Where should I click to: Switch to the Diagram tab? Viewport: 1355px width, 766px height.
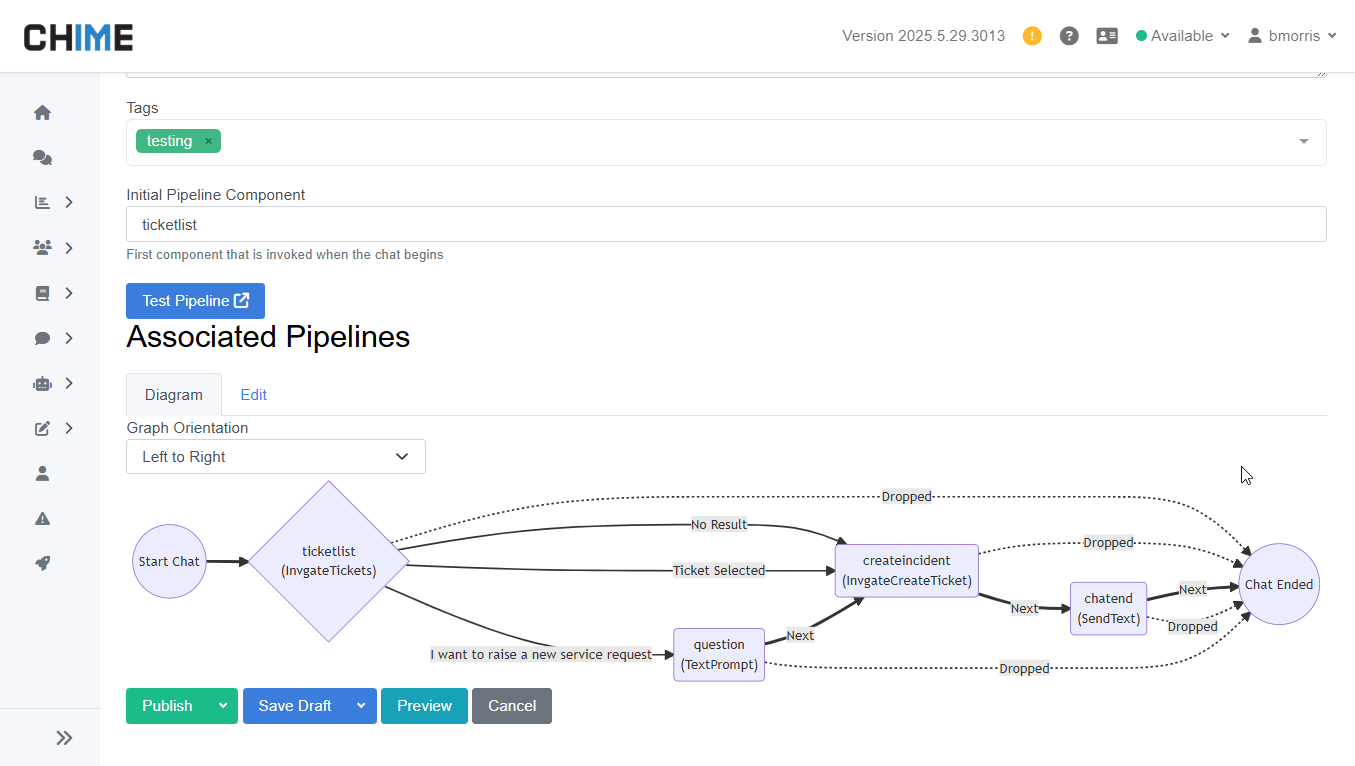[x=174, y=395]
